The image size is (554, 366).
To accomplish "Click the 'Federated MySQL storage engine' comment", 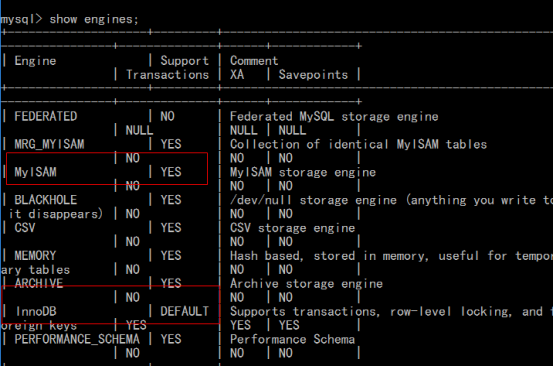I will 334,116.
